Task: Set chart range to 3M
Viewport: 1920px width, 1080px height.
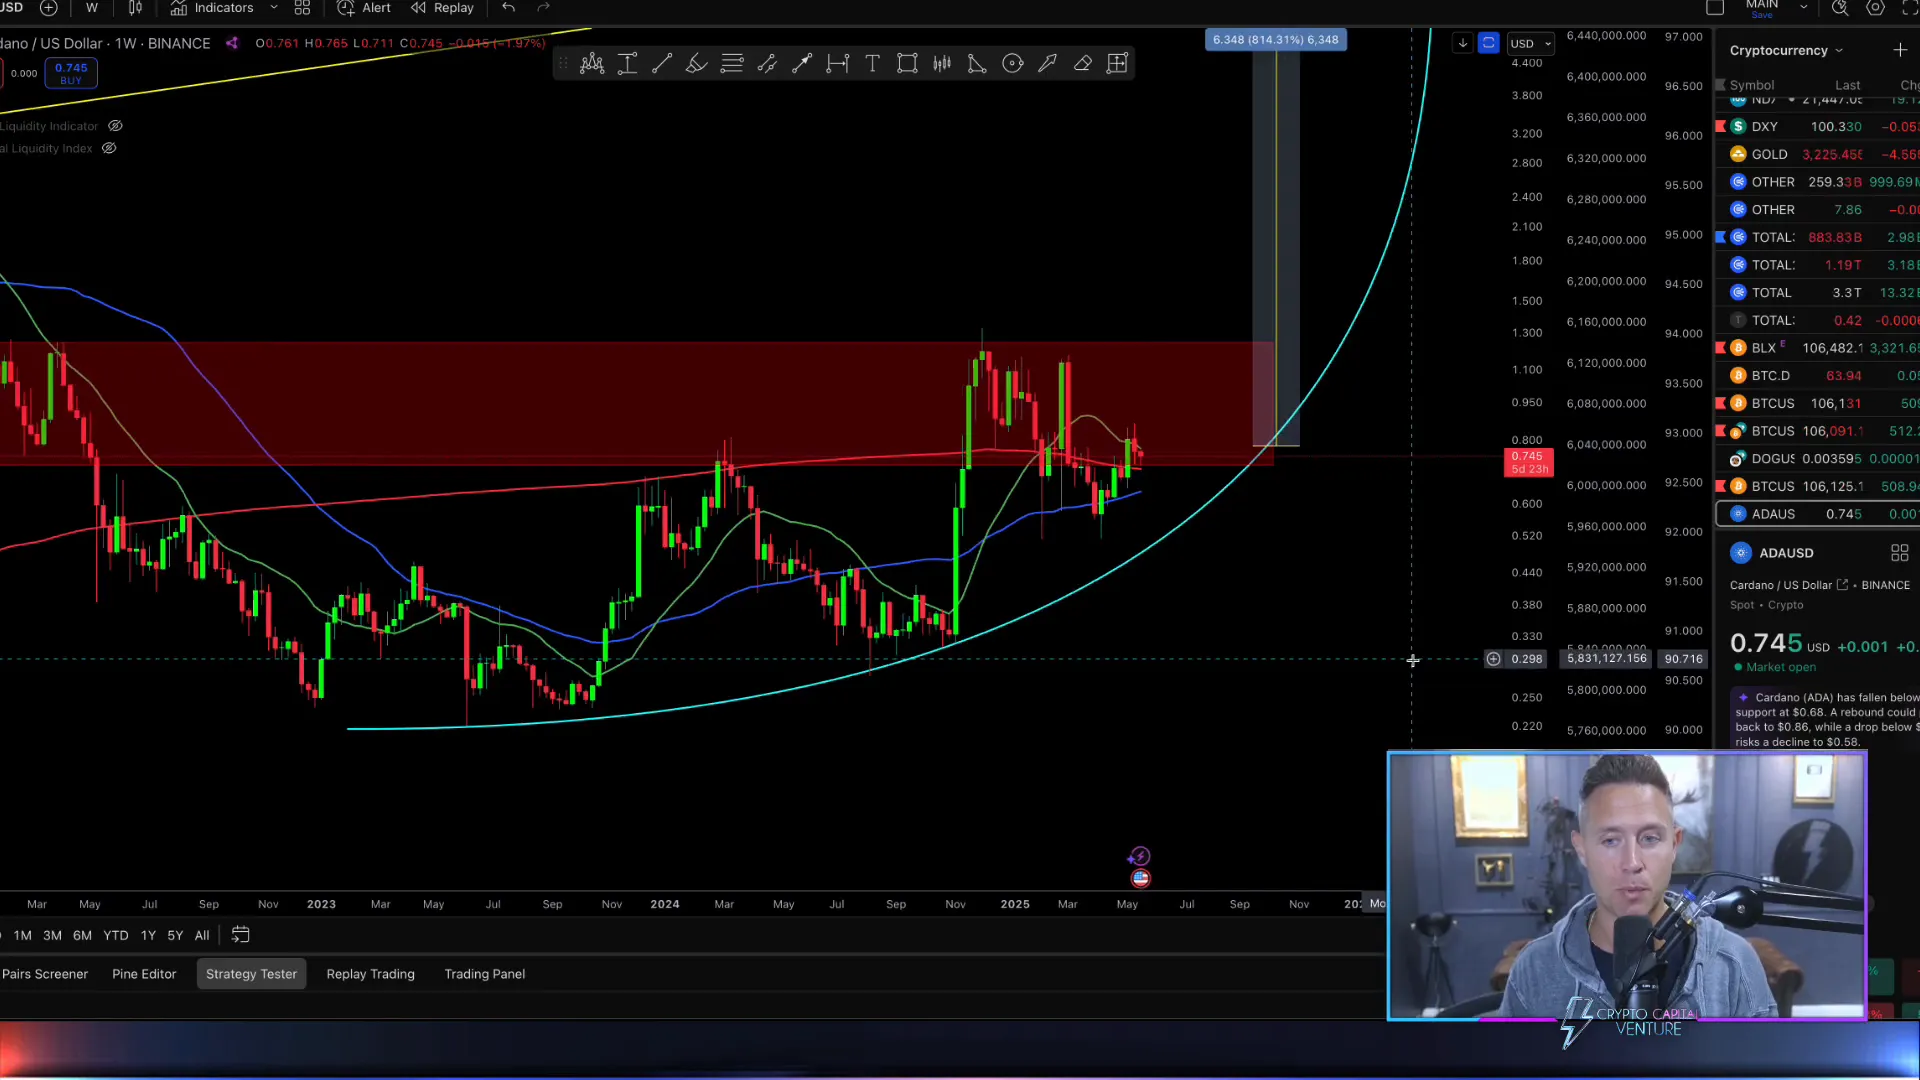Action: 53,935
